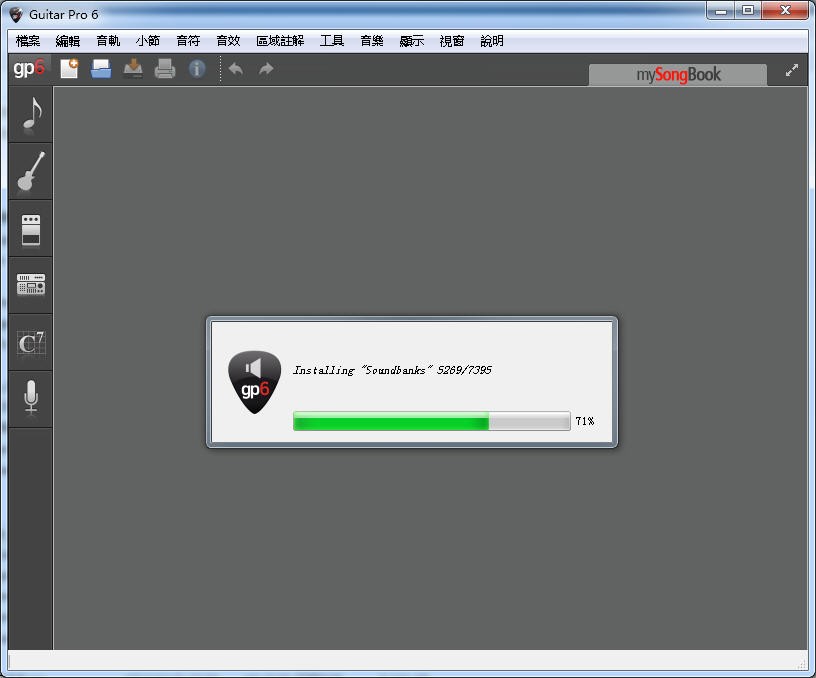Click the save/download tray icon
The height and width of the screenshot is (678, 816).
(133, 69)
